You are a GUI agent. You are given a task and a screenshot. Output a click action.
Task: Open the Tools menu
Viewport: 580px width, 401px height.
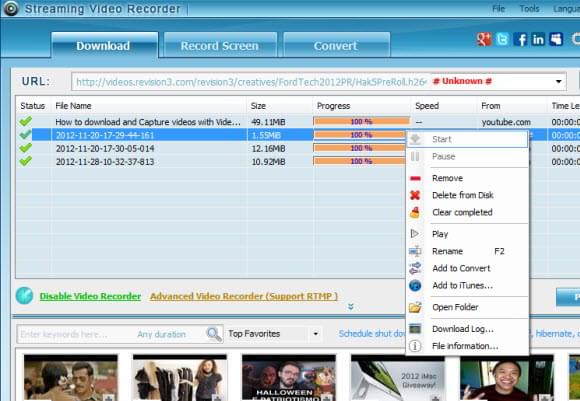tap(529, 9)
